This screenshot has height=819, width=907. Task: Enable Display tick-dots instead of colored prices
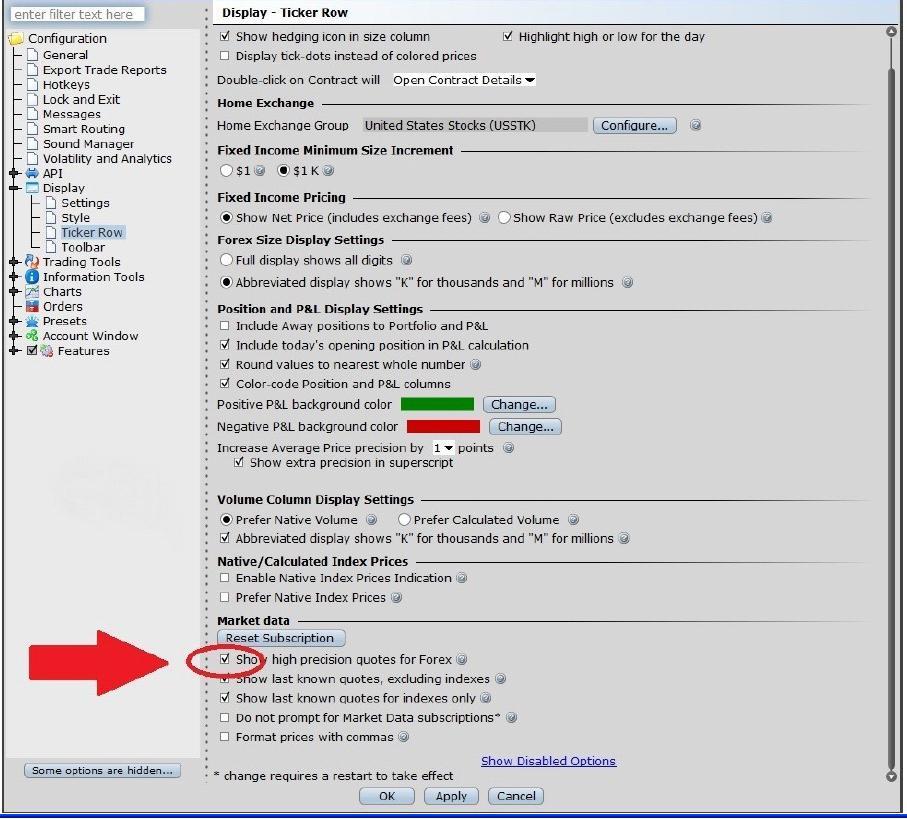coord(224,56)
